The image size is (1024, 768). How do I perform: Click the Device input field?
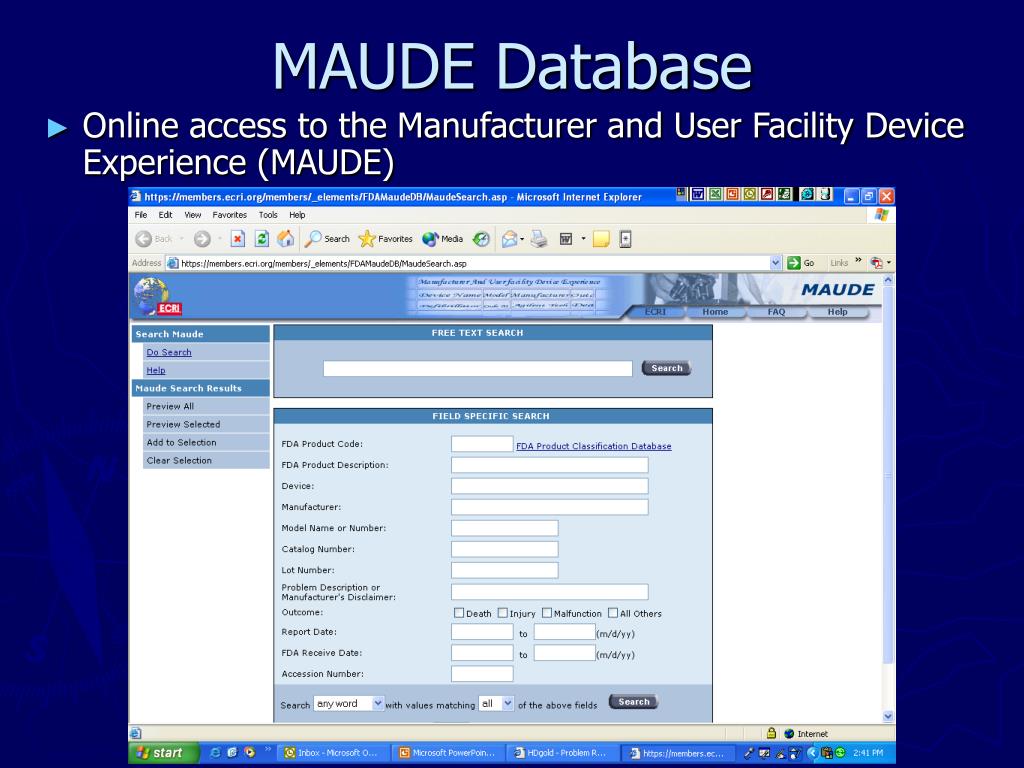tap(550, 486)
